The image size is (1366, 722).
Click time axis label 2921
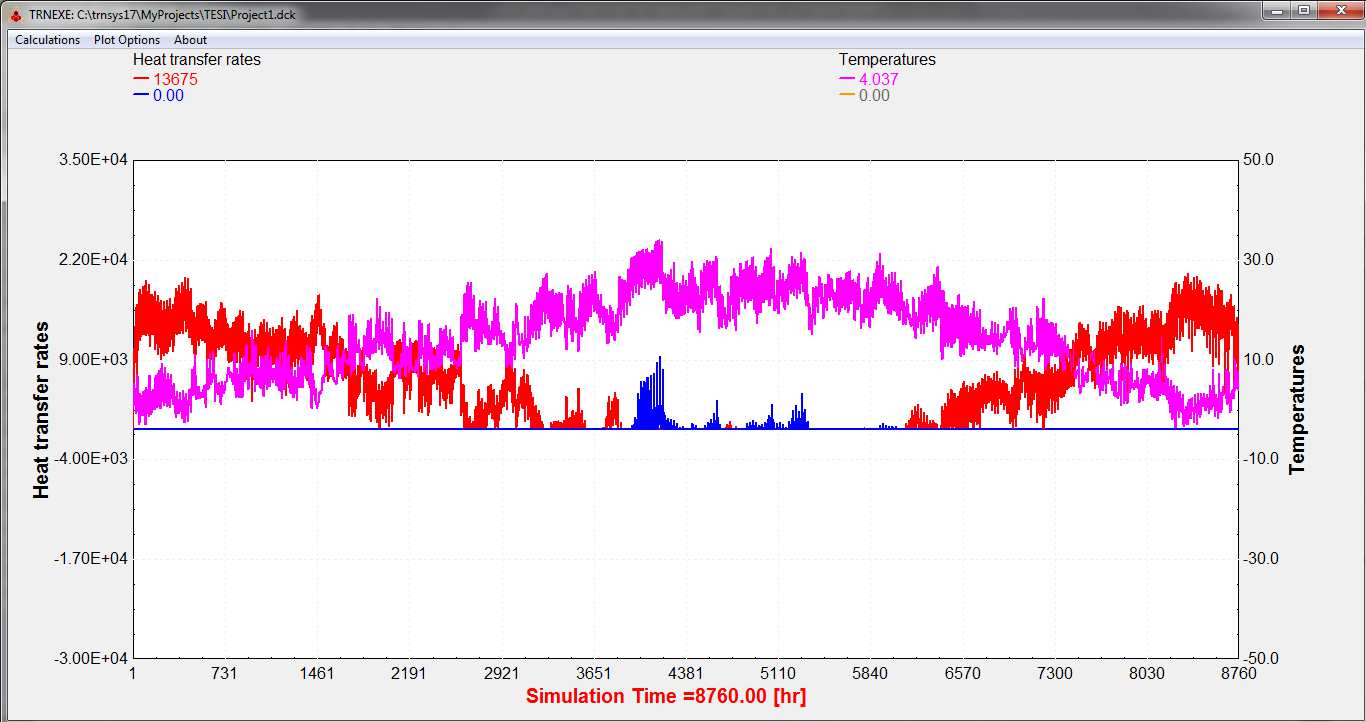pos(501,674)
